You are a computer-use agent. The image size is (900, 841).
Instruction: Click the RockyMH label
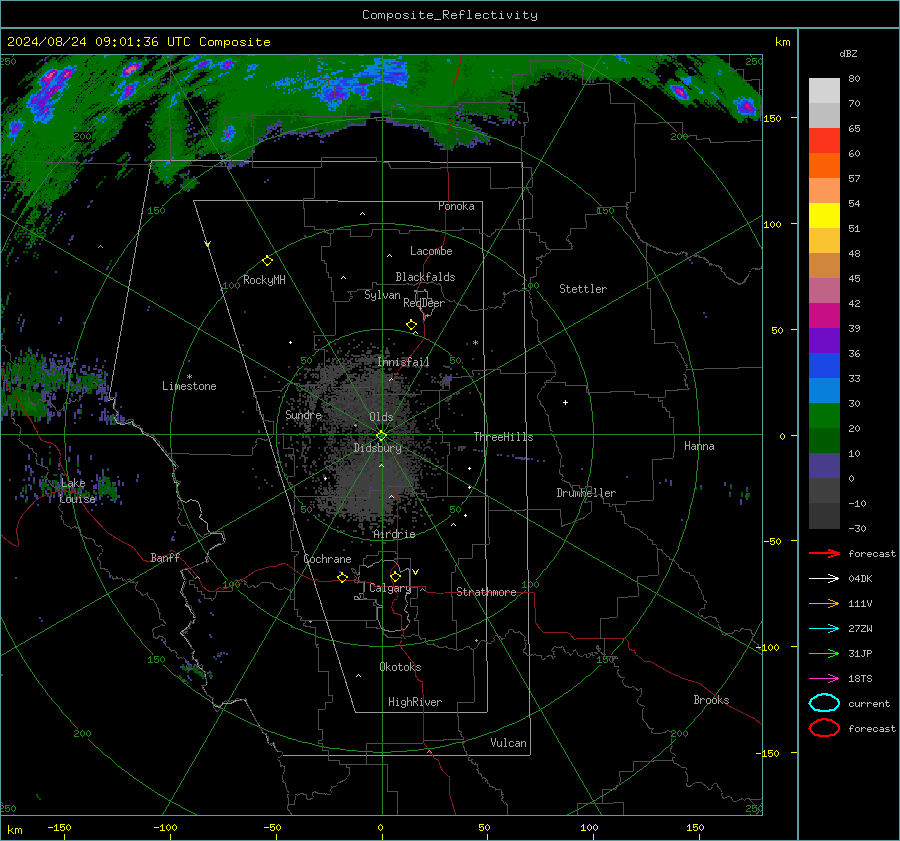point(264,280)
